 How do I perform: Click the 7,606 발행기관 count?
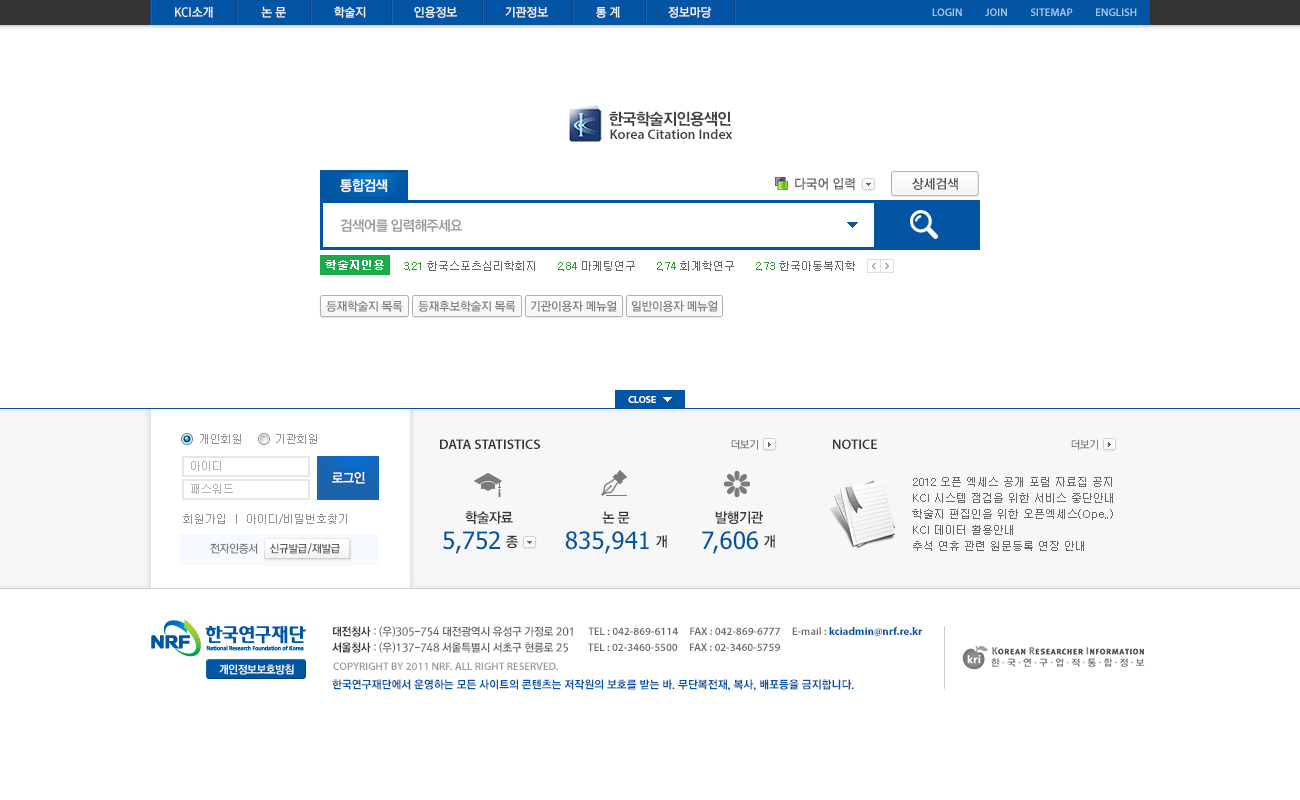tap(730, 541)
